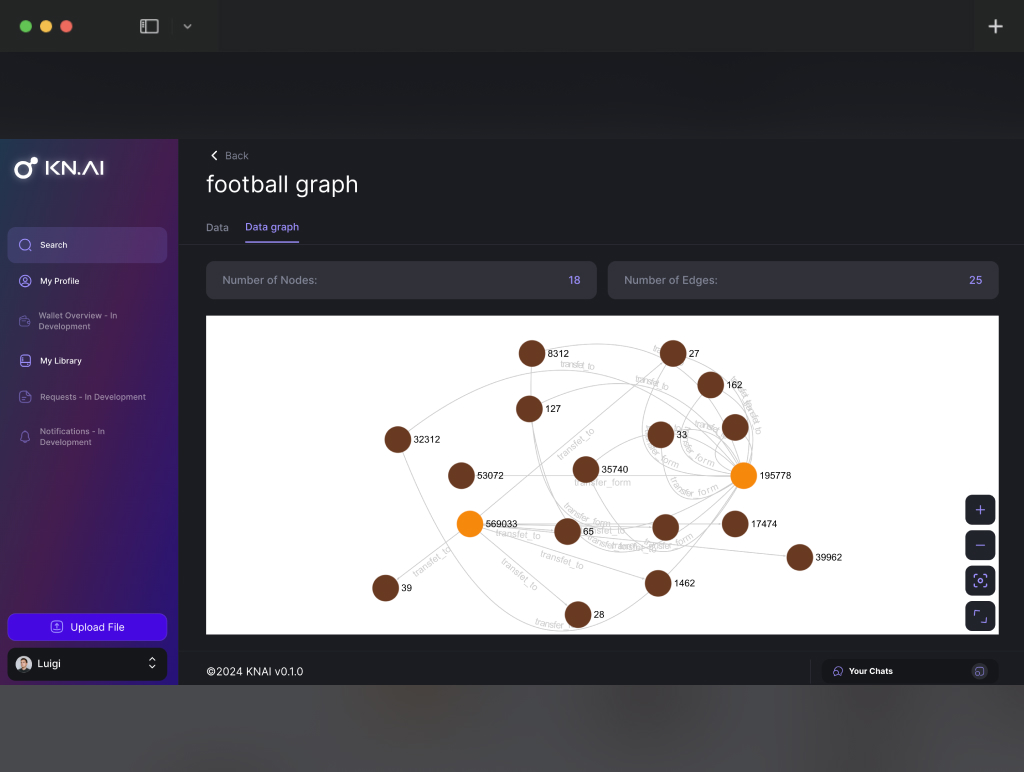Go to My Profile
Screen dimensions: 1024x772
click(59, 281)
